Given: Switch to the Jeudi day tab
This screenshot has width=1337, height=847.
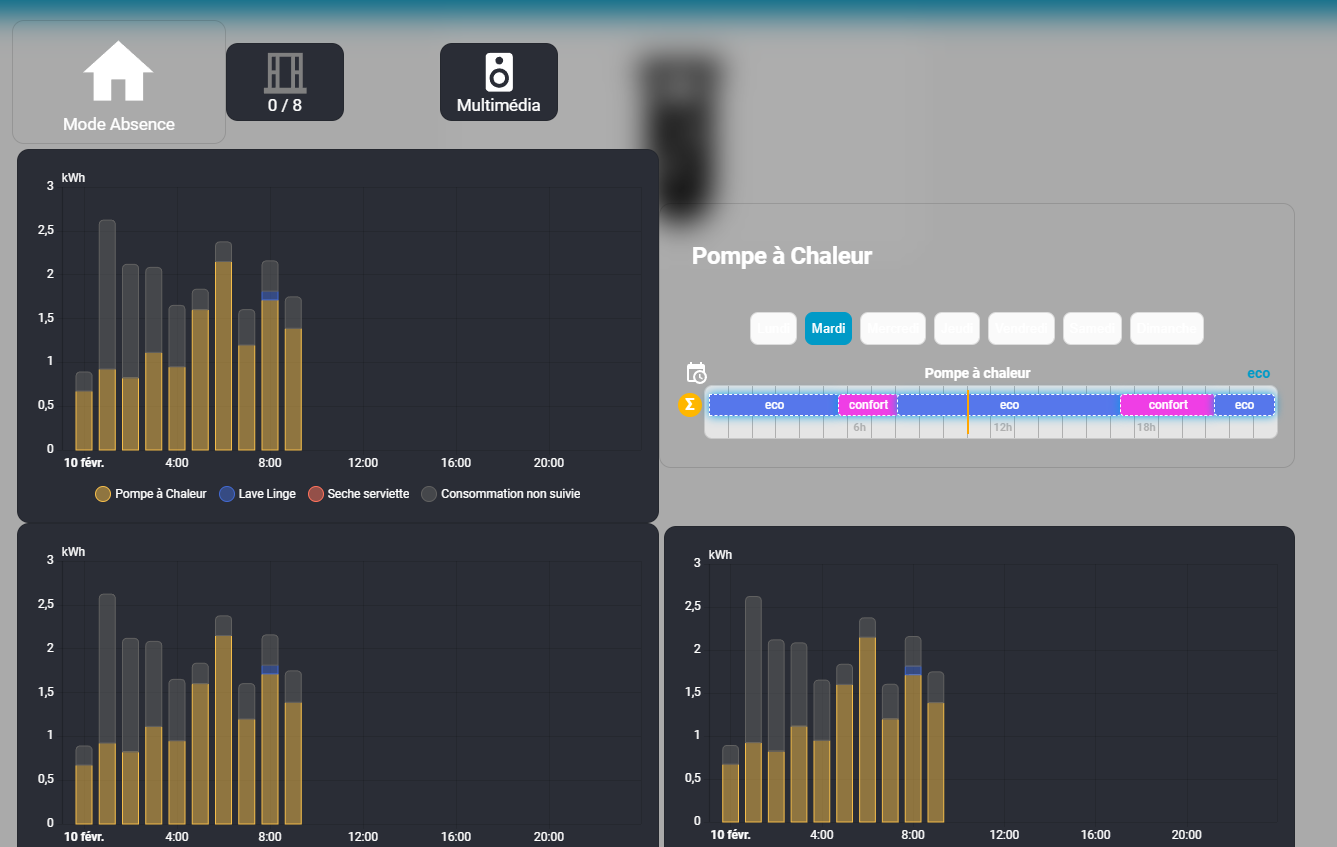Looking at the screenshot, I should pyautogui.click(x=957, y=329).
